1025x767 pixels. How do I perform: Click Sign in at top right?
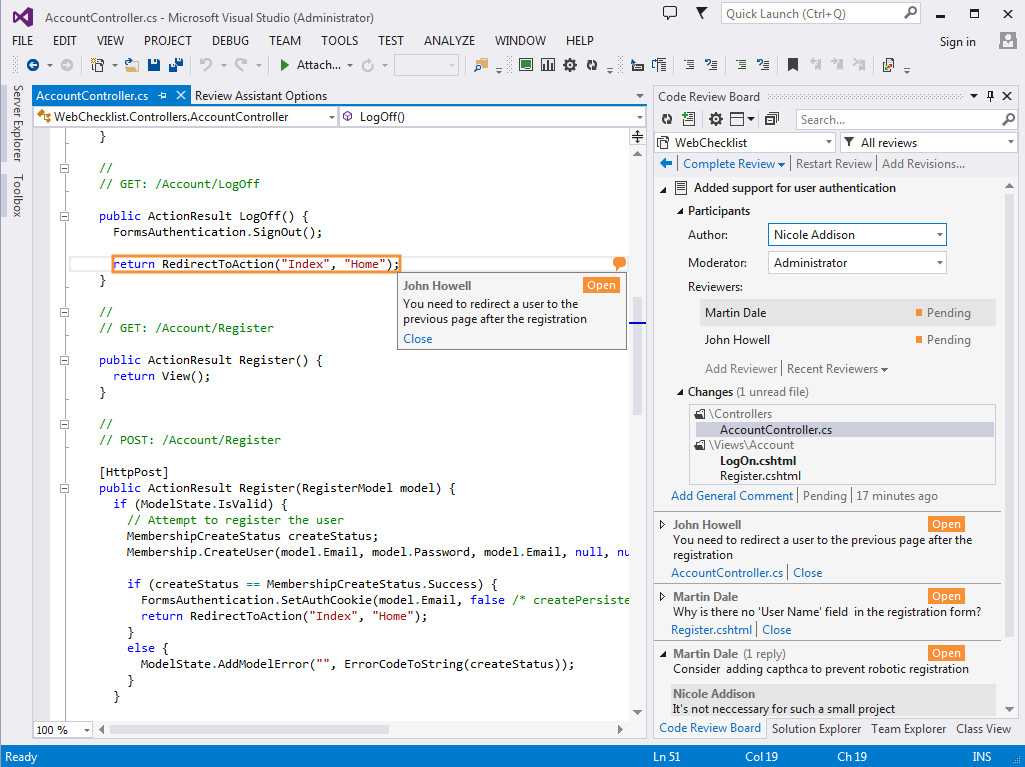pyautogui.click(x=957, y=41)
